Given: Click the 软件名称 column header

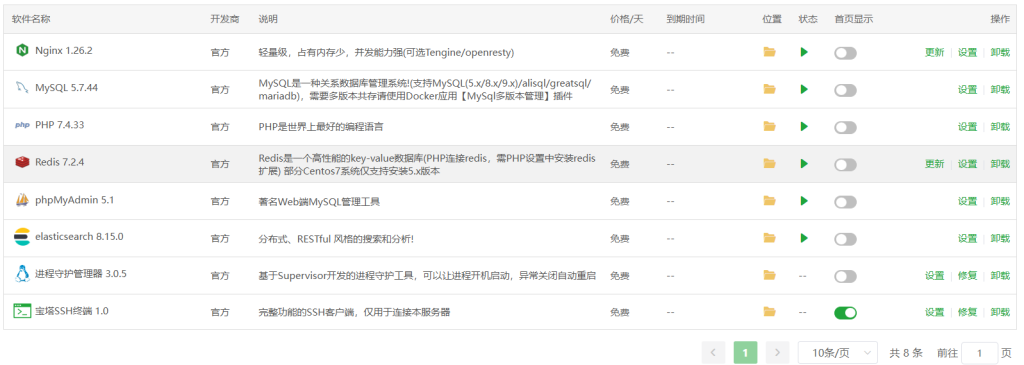Looking at the screenshot, I should coord(31,19).
